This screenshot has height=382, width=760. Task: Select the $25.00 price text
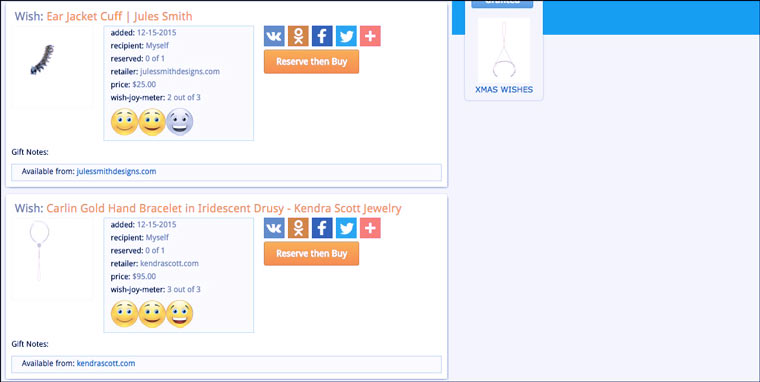pyautogui.click(x=144, y=84)
